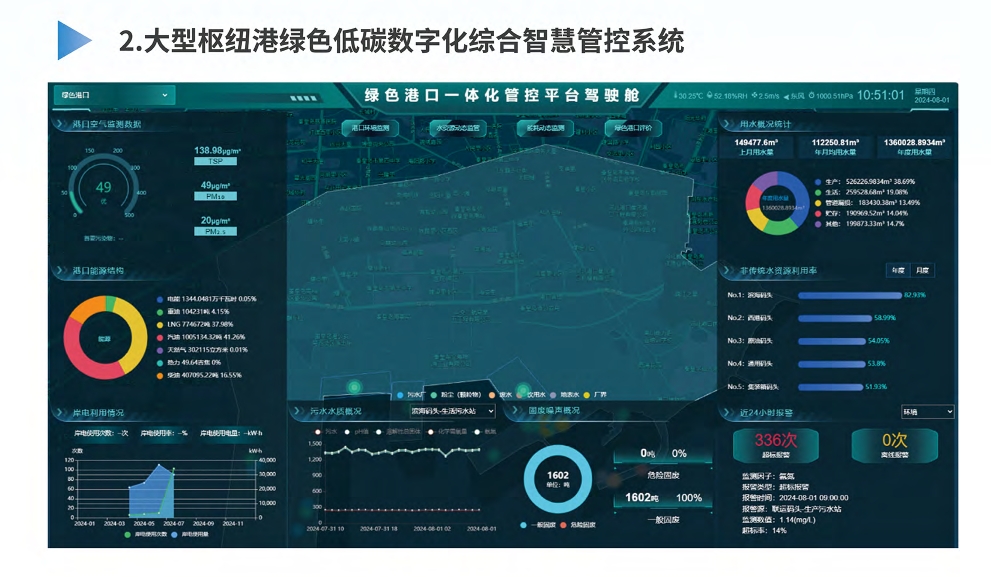
Task: Select the 港口环境监测 map view icon
Action: click(x=370, y=127)
